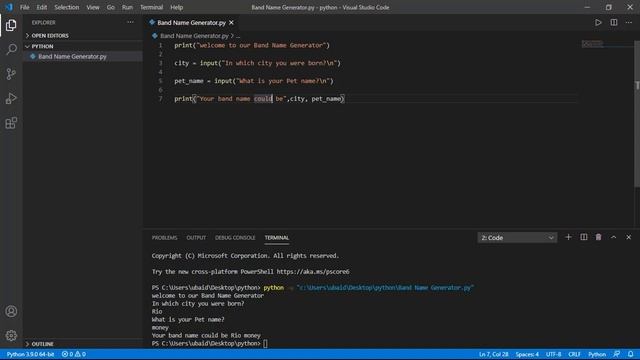Split the terminal panel

pos(584,238)
